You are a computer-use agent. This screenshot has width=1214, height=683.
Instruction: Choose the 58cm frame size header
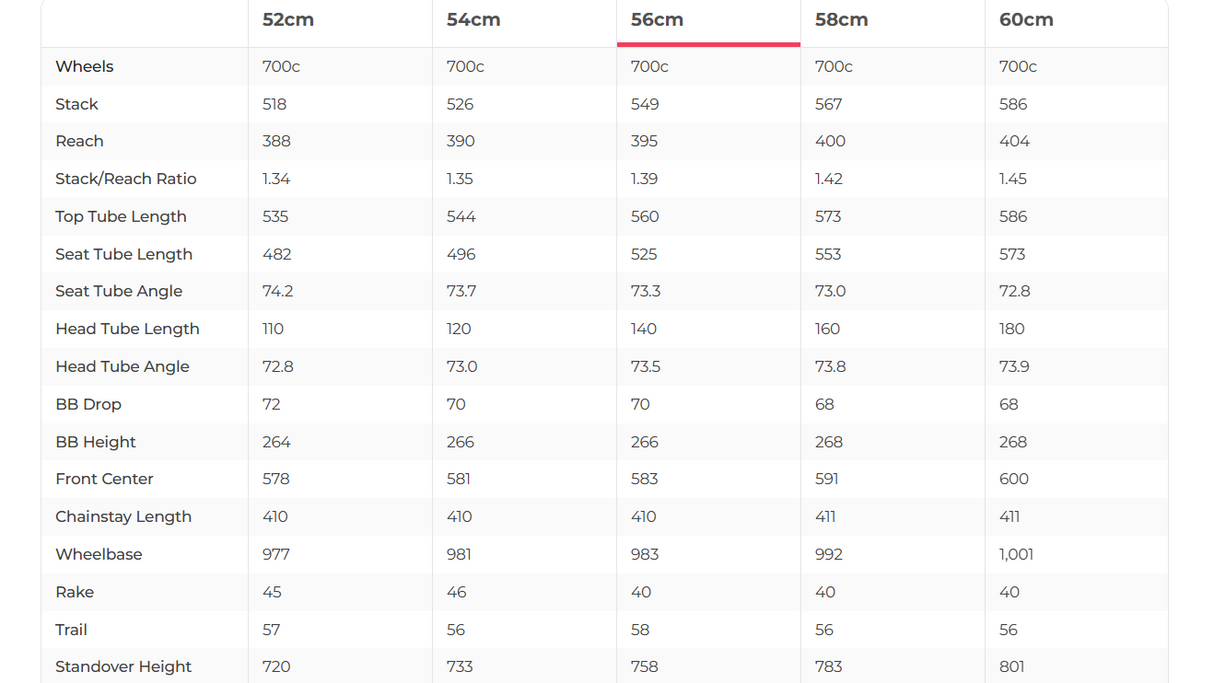[x=841, y=20]
